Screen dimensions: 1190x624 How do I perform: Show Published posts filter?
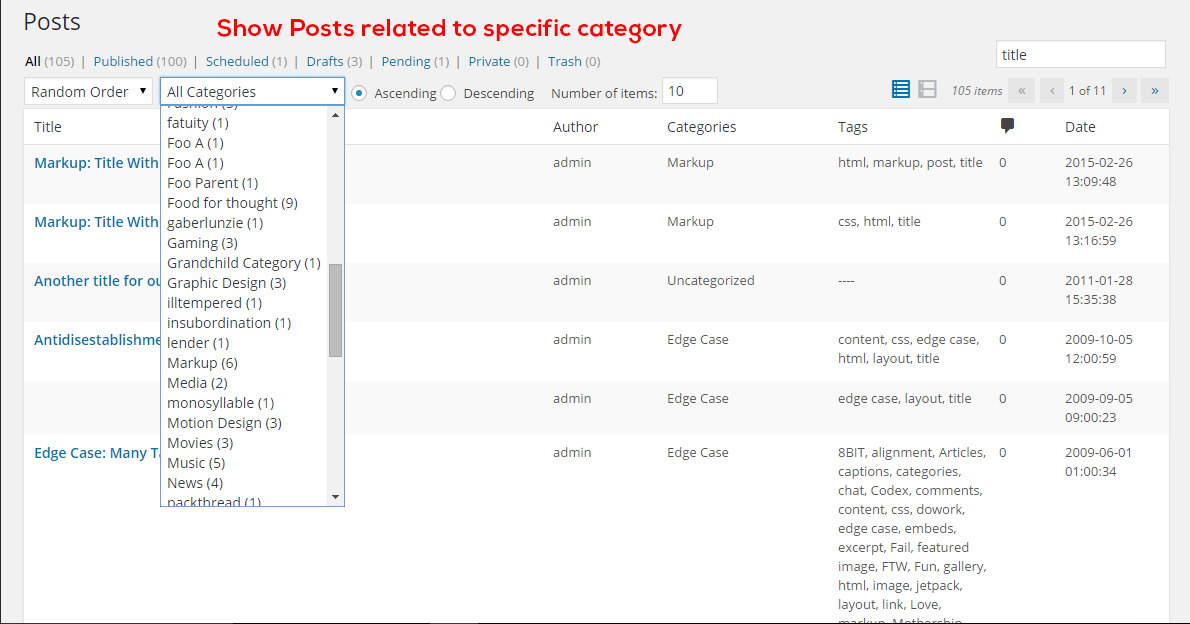[x=123, y=62]
